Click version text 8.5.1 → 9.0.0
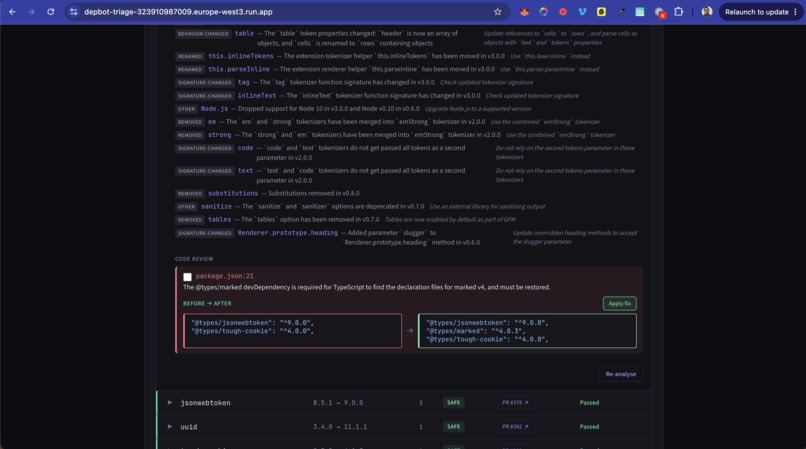 point(338,403)
